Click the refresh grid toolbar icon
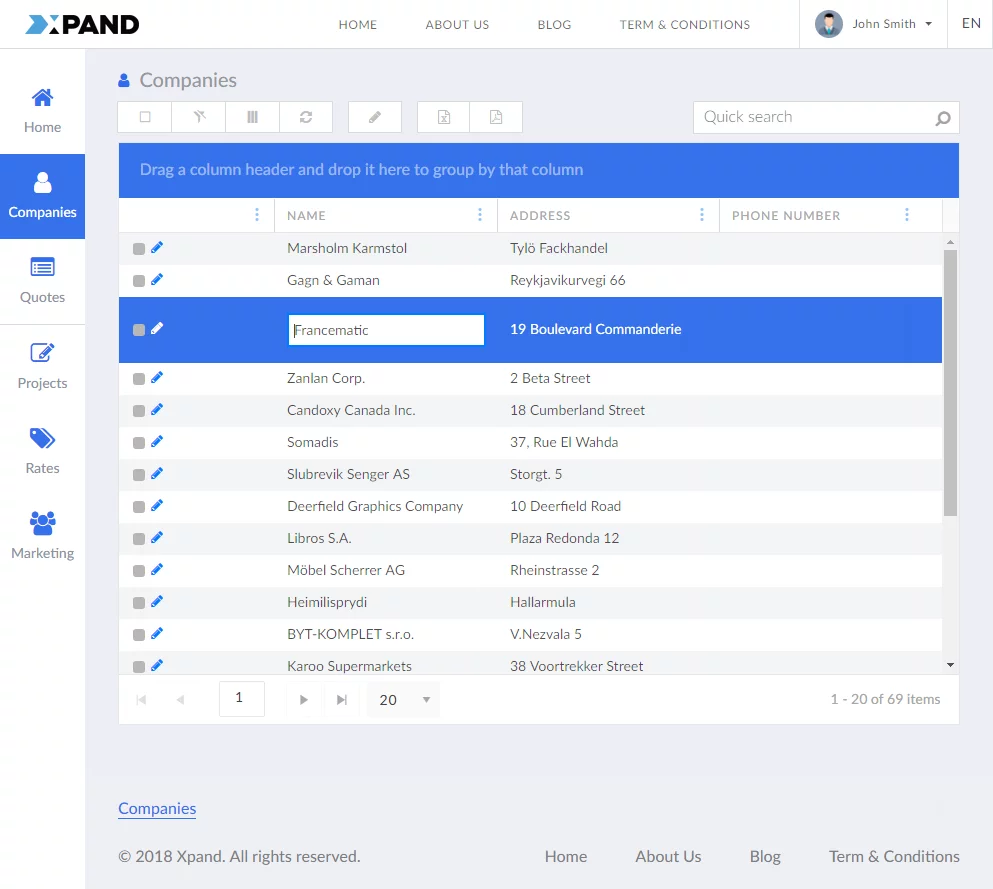This screenshot has height=889, width=993. click(x=306, y=117)
